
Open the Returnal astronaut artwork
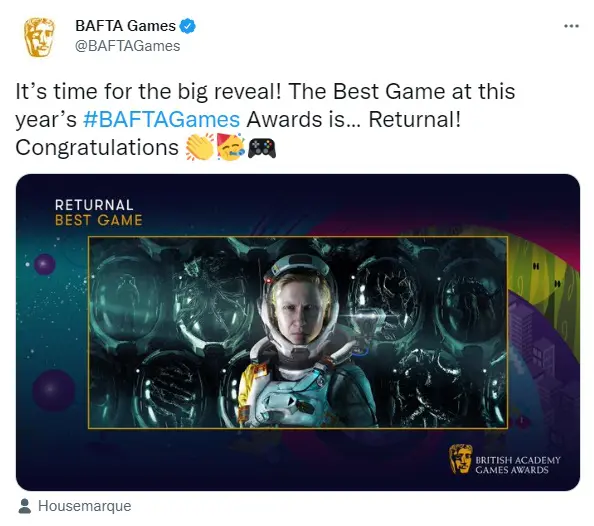298,332
